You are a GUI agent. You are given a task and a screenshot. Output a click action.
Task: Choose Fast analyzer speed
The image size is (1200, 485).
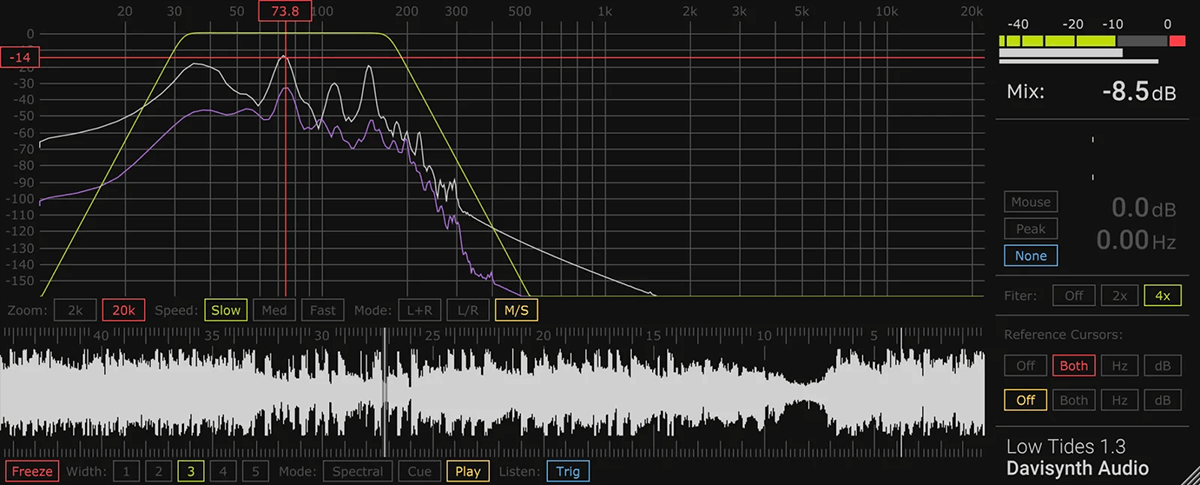coord(322,310)
